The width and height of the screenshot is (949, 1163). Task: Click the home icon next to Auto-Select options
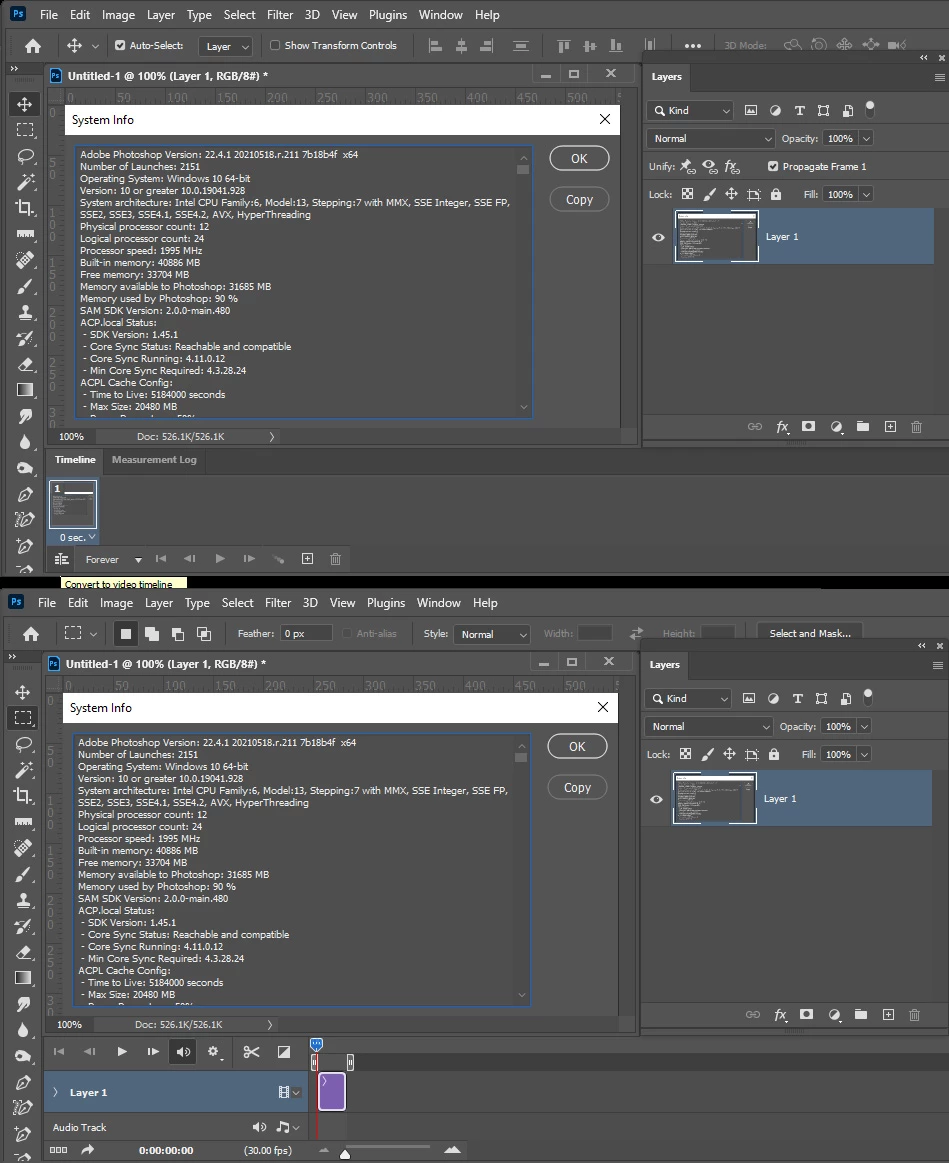coord(33,46)
